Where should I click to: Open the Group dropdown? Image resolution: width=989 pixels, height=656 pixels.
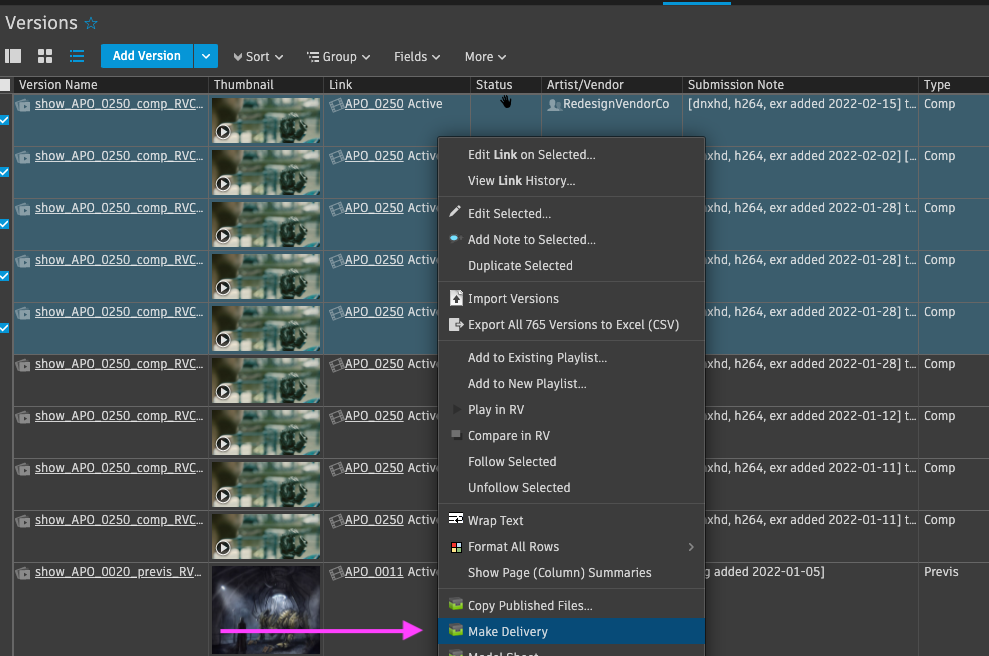[338, 57]
